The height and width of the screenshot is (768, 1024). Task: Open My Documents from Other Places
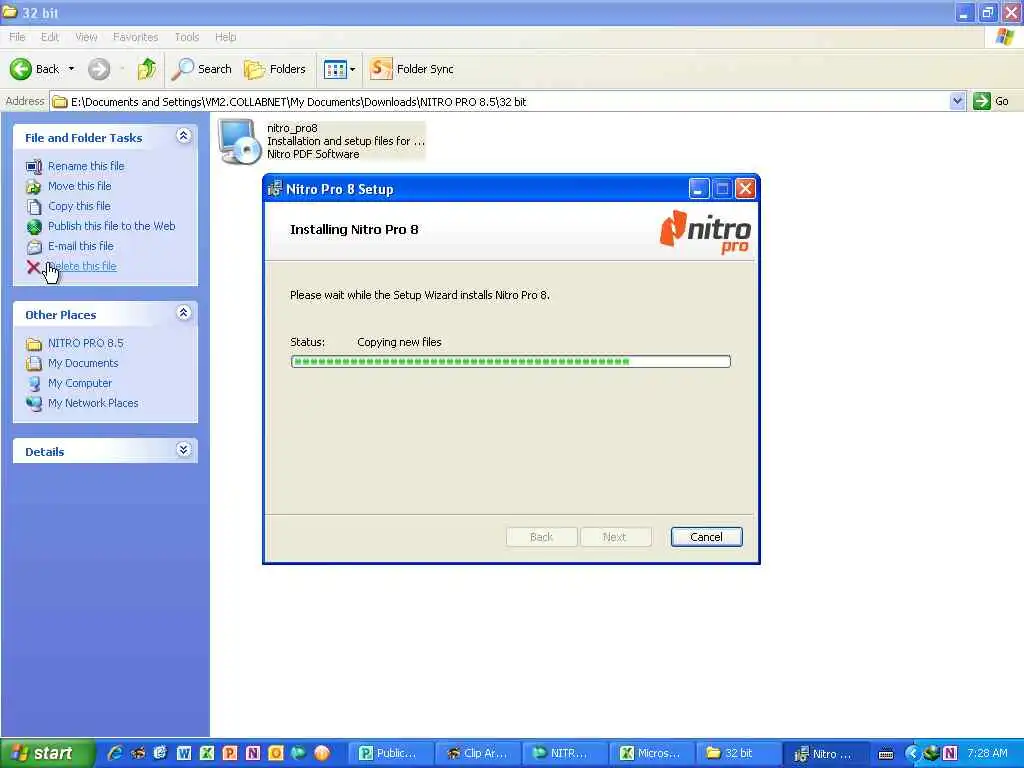coord(83,363)
